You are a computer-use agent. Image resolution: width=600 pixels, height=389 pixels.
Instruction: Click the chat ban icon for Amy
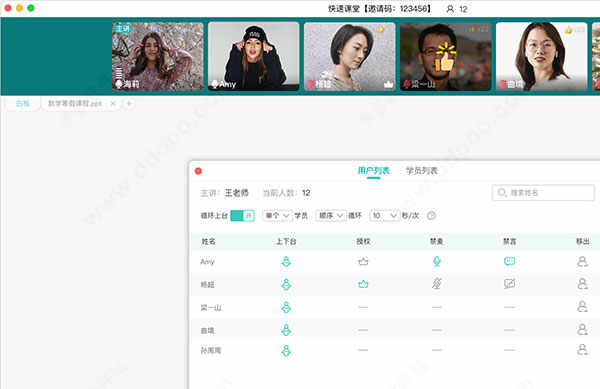509,261
